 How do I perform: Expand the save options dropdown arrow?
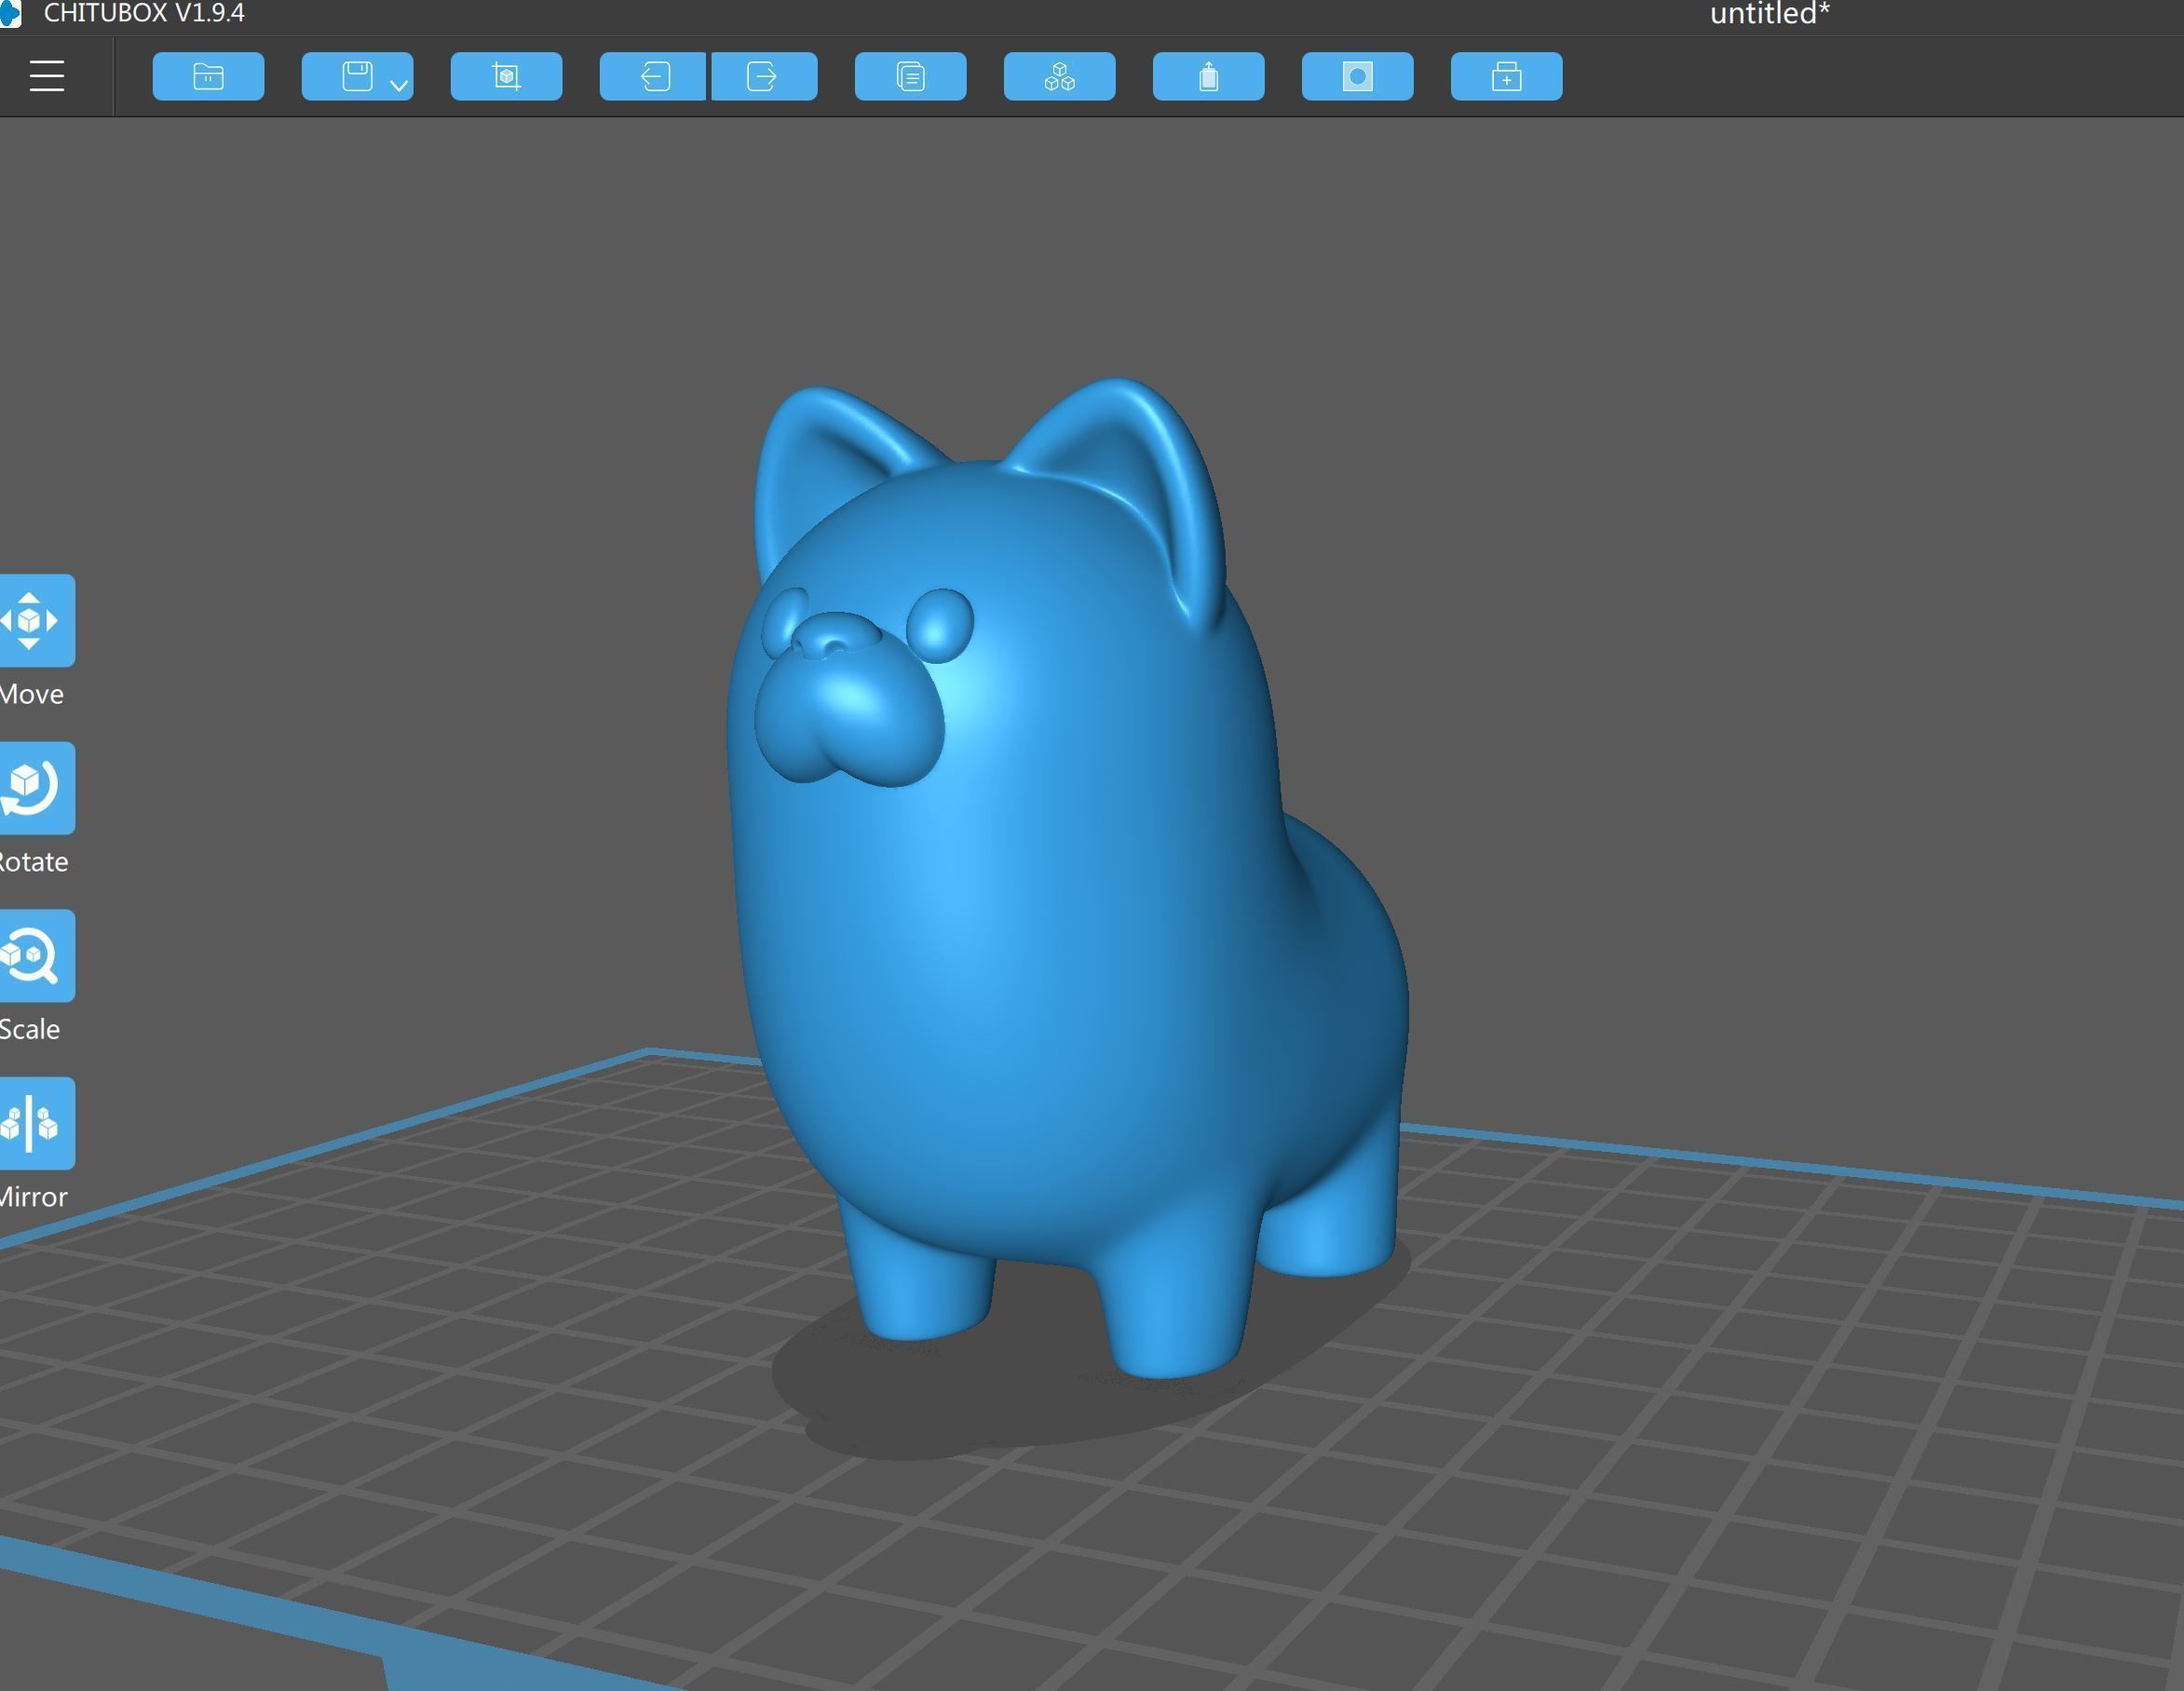(x=399, y=85)
